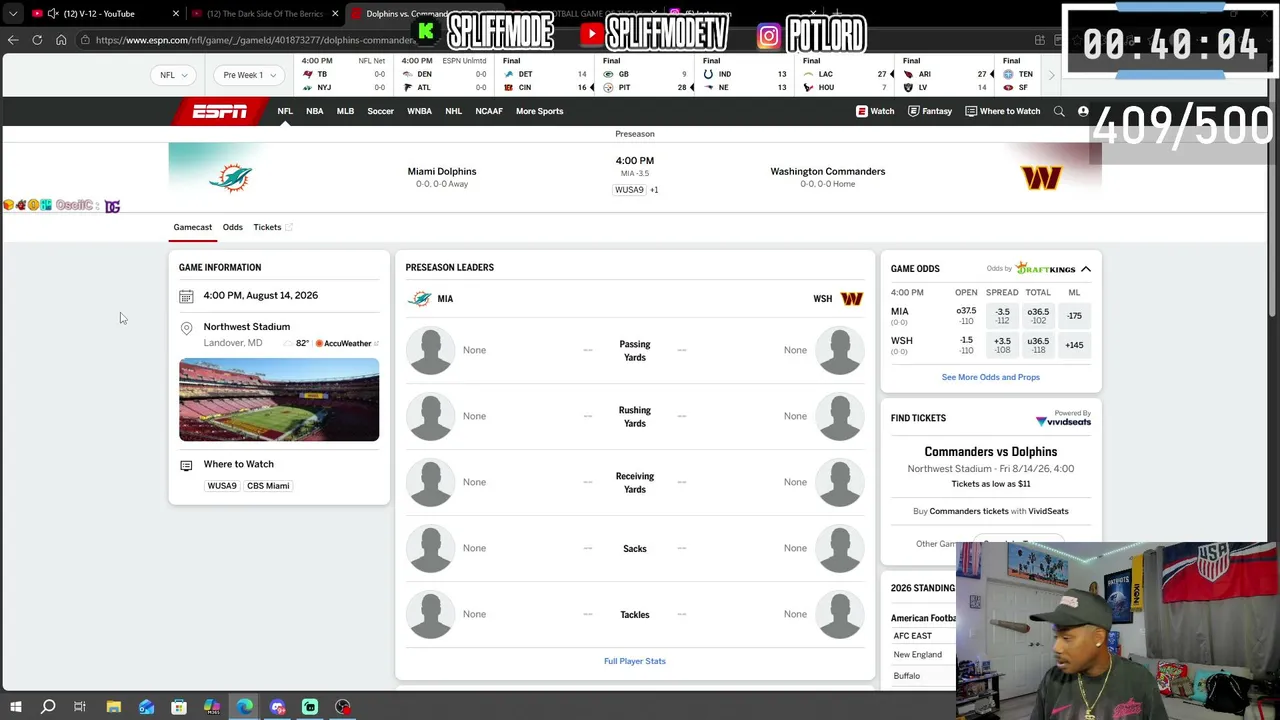
Task: Select WNBA in the ESPN navigation
Action: 419,111
